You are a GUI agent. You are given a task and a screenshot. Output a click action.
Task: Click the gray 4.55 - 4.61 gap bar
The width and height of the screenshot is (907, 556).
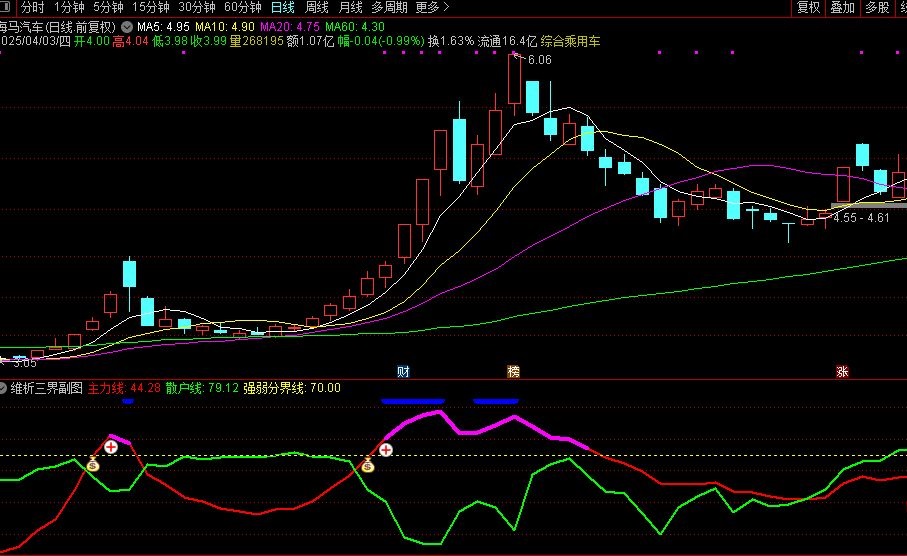pyautogui.click(x=869, y=205)
